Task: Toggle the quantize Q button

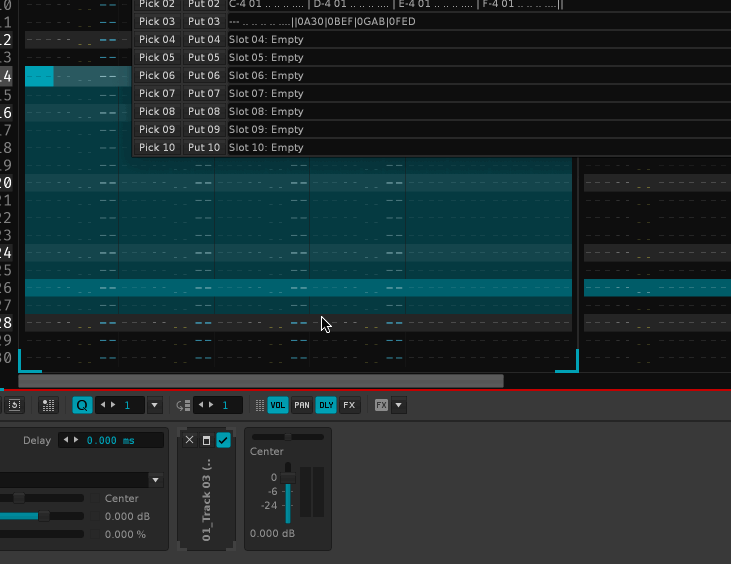Action: [x=82, y=405]
